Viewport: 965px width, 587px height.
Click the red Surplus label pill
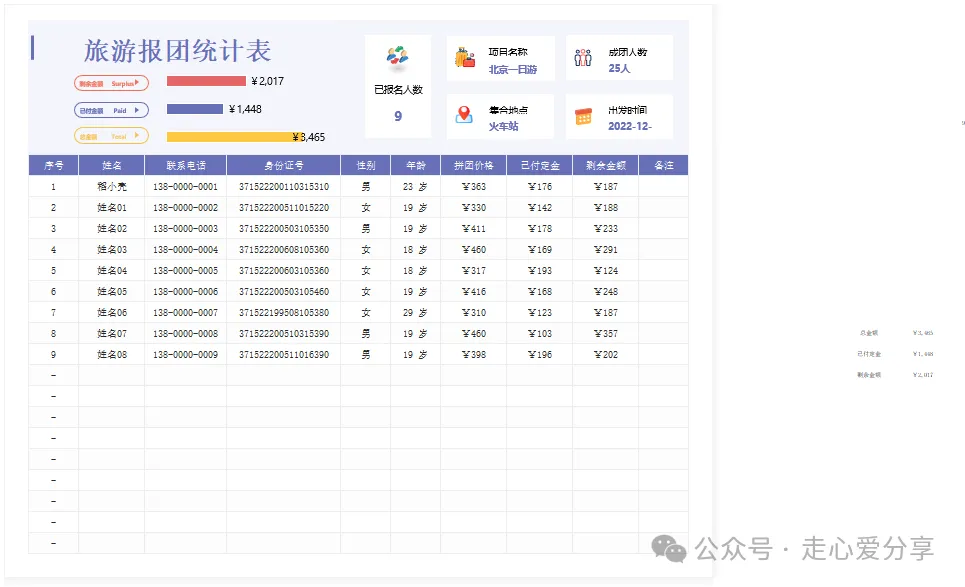pyautogui.click(x=111, y=83)
